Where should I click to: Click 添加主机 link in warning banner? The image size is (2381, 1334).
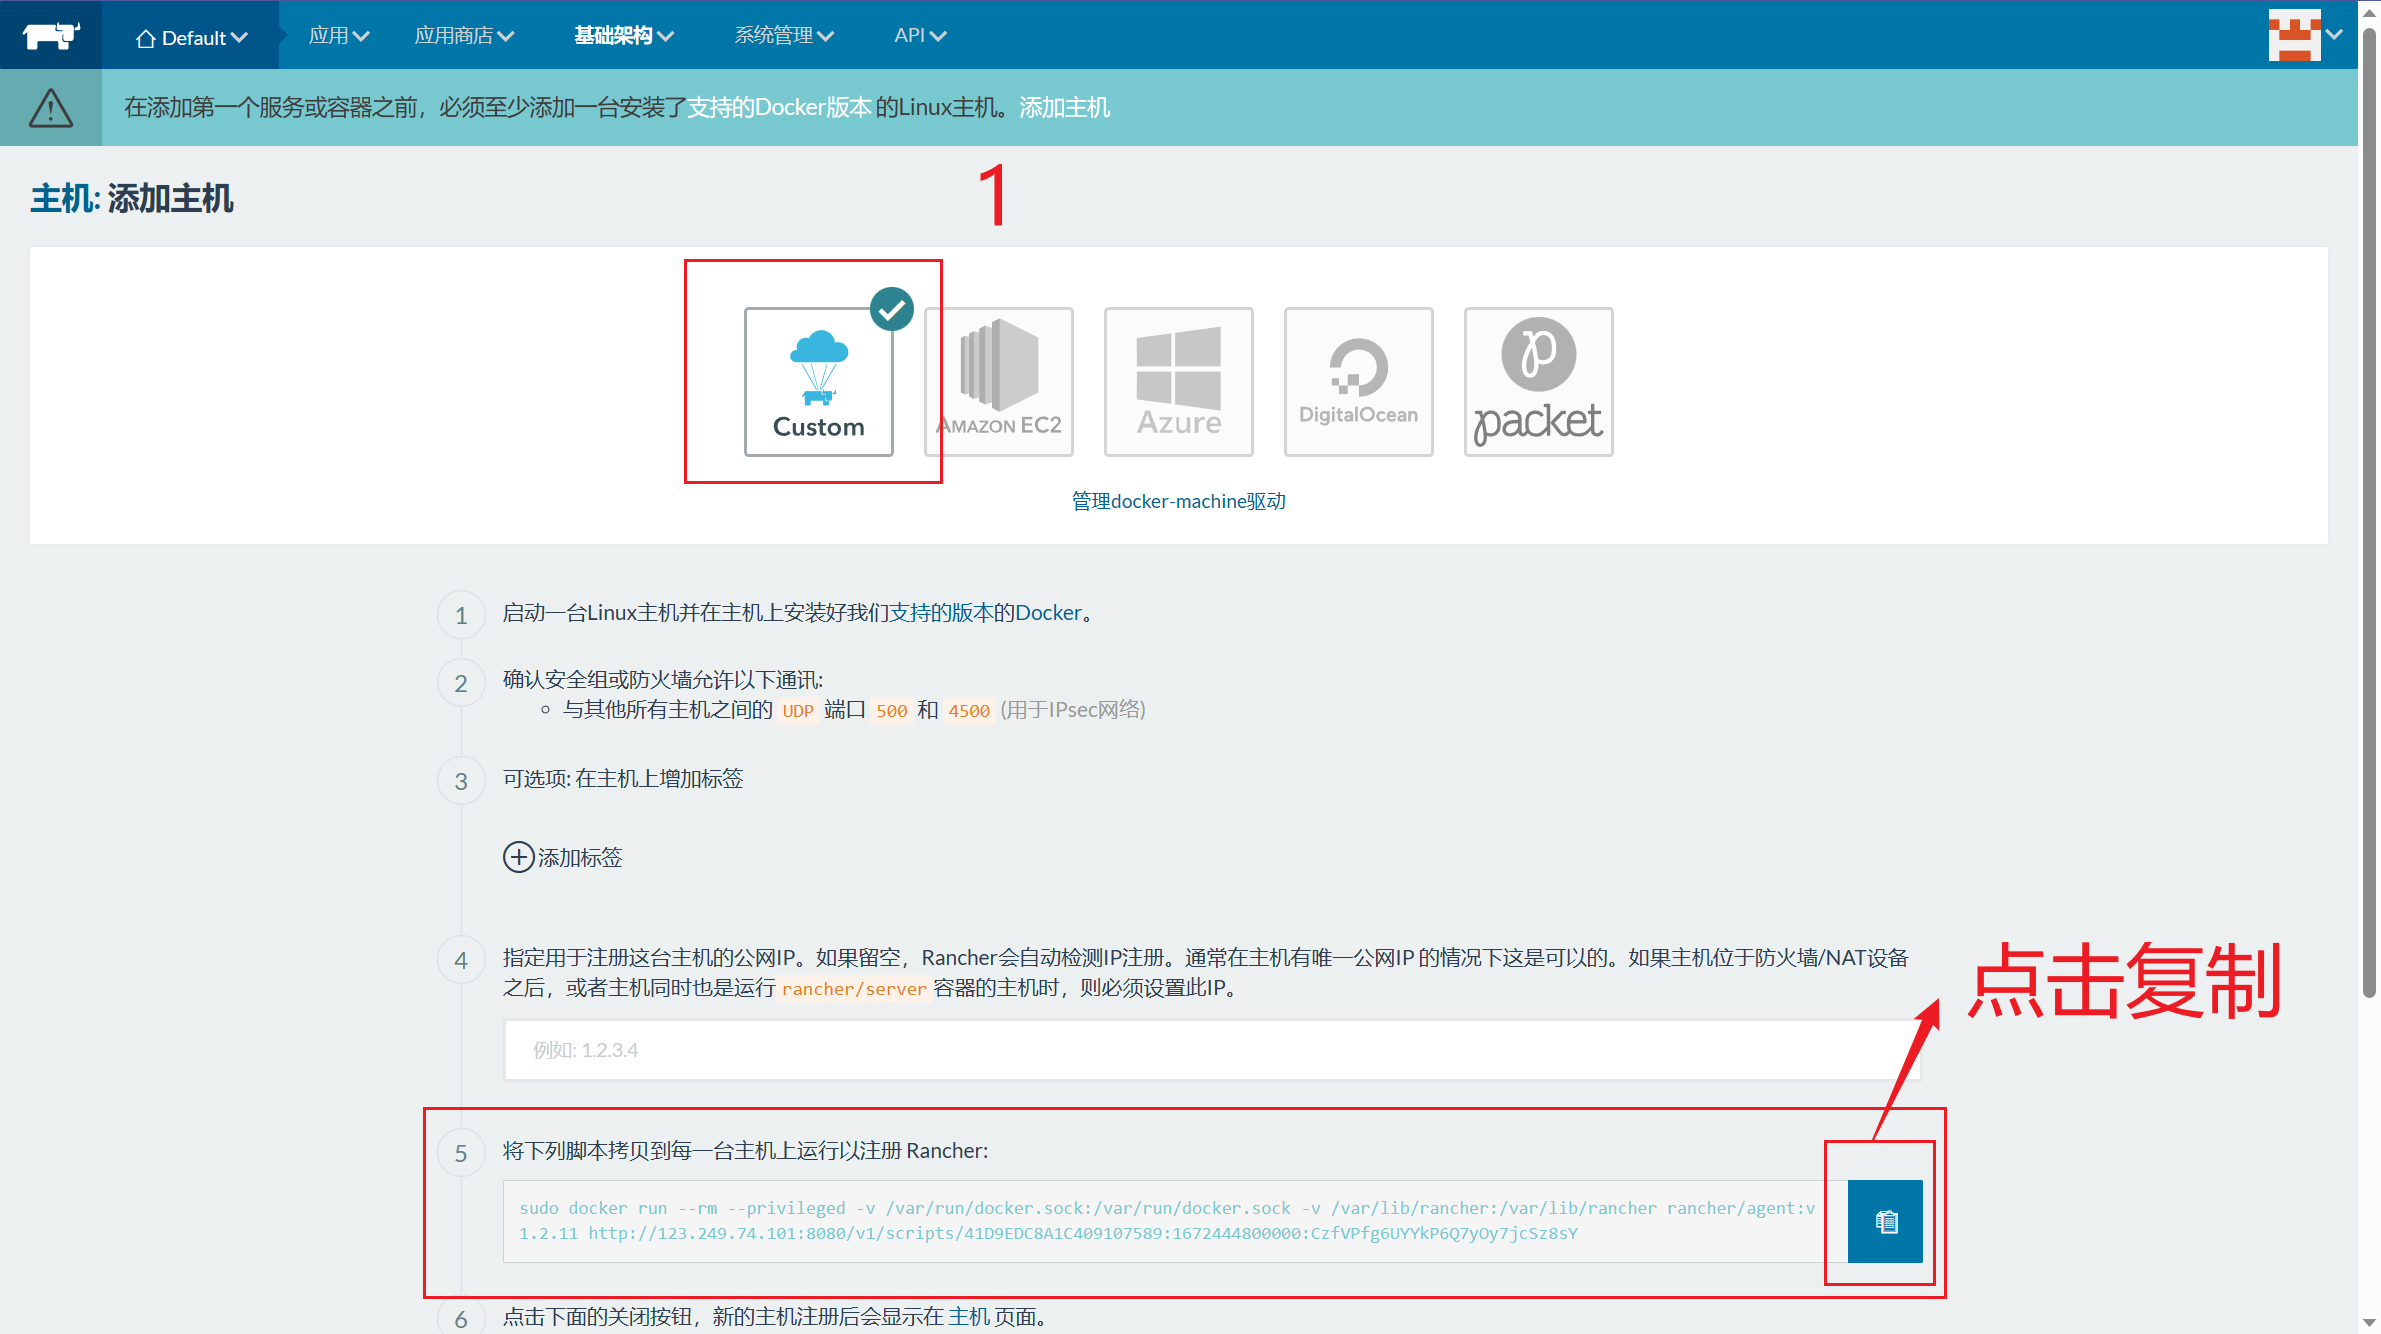point(1064,107)
